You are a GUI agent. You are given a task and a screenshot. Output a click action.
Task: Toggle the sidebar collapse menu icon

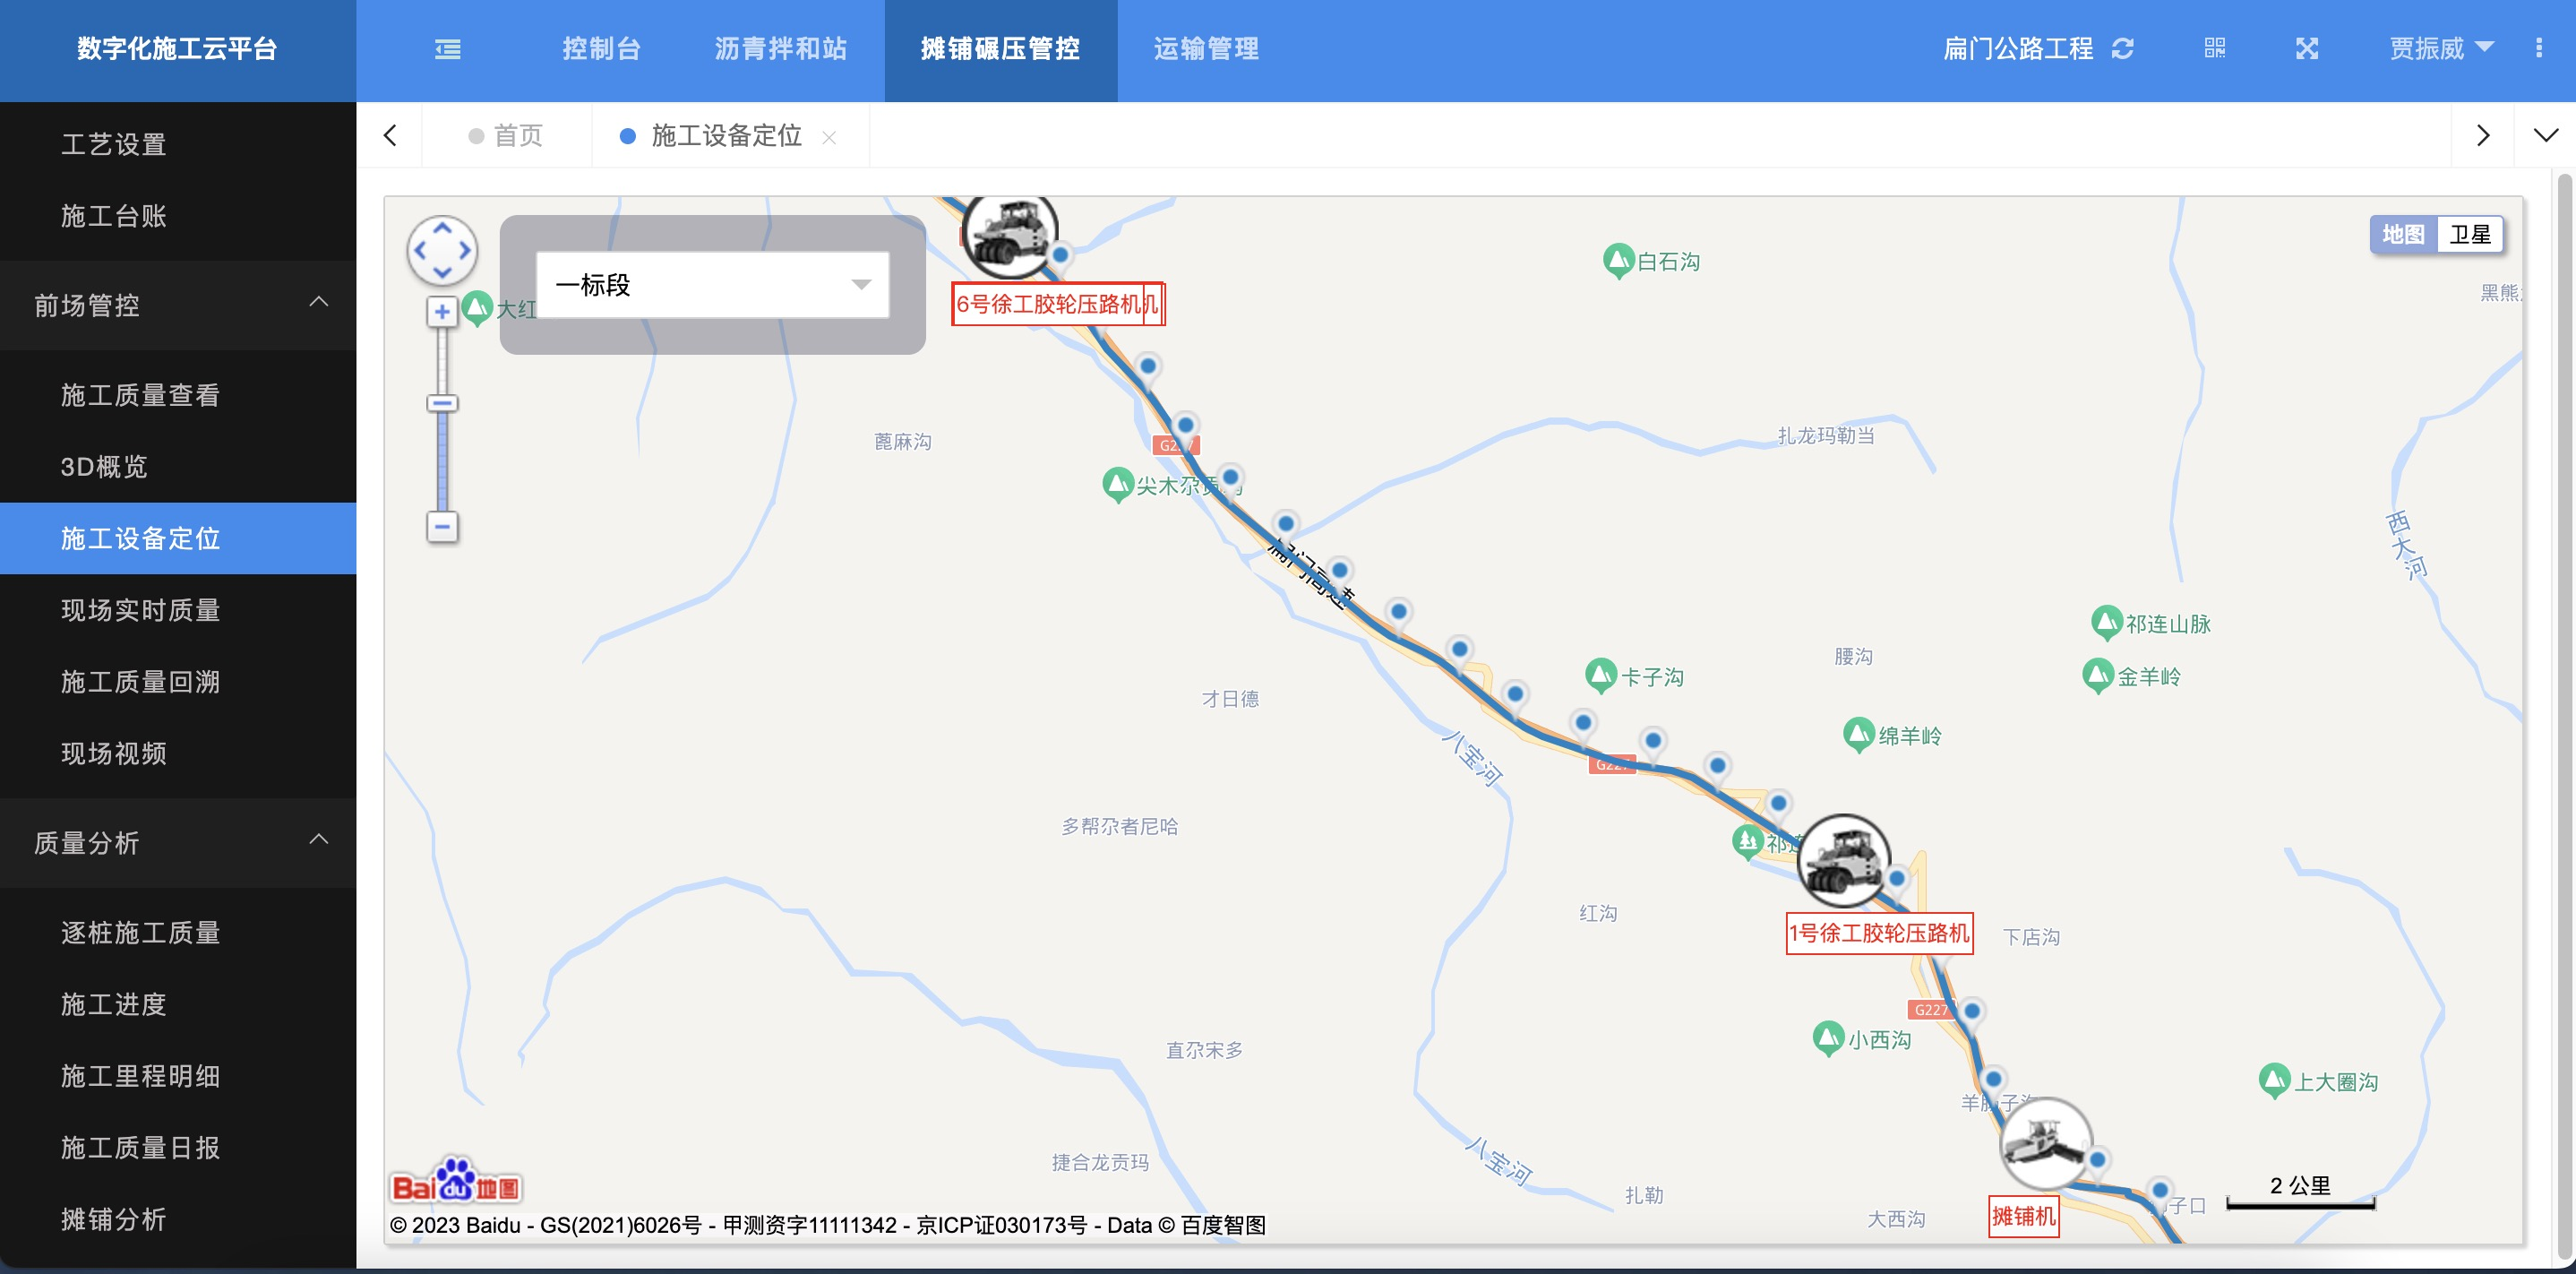click(x=447, y=49)
